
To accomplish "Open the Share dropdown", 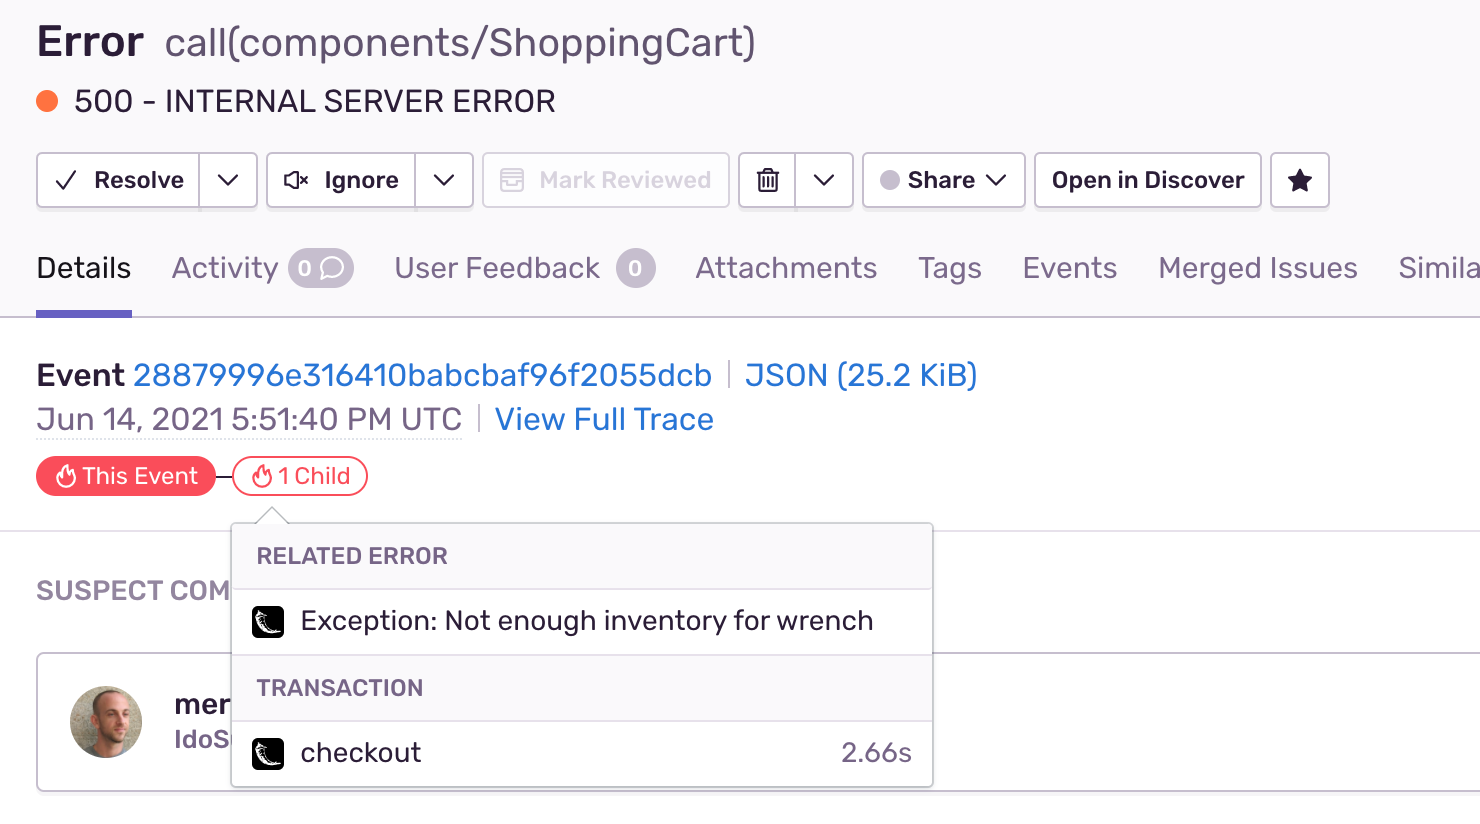I will coord(943,180).
